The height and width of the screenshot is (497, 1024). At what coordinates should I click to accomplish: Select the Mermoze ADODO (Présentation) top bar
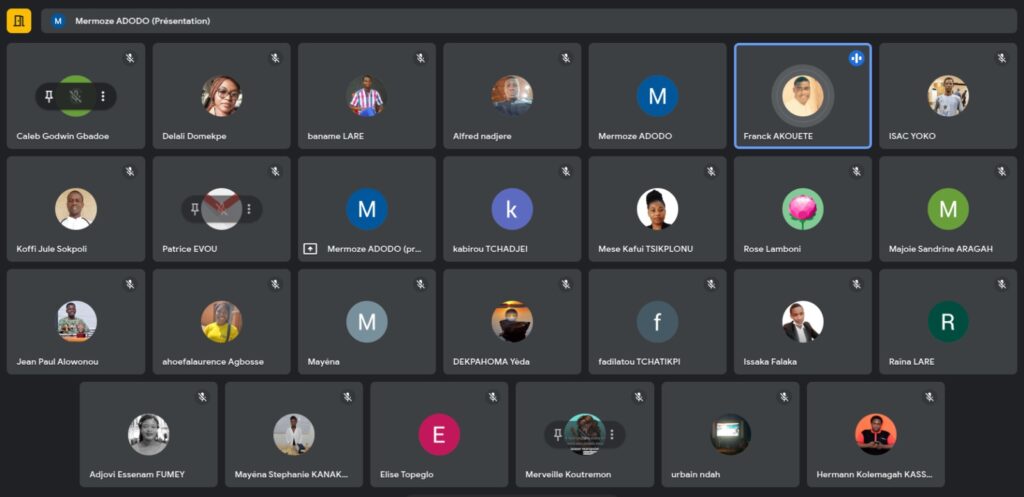pyautogui.click(x=530, y=20)
